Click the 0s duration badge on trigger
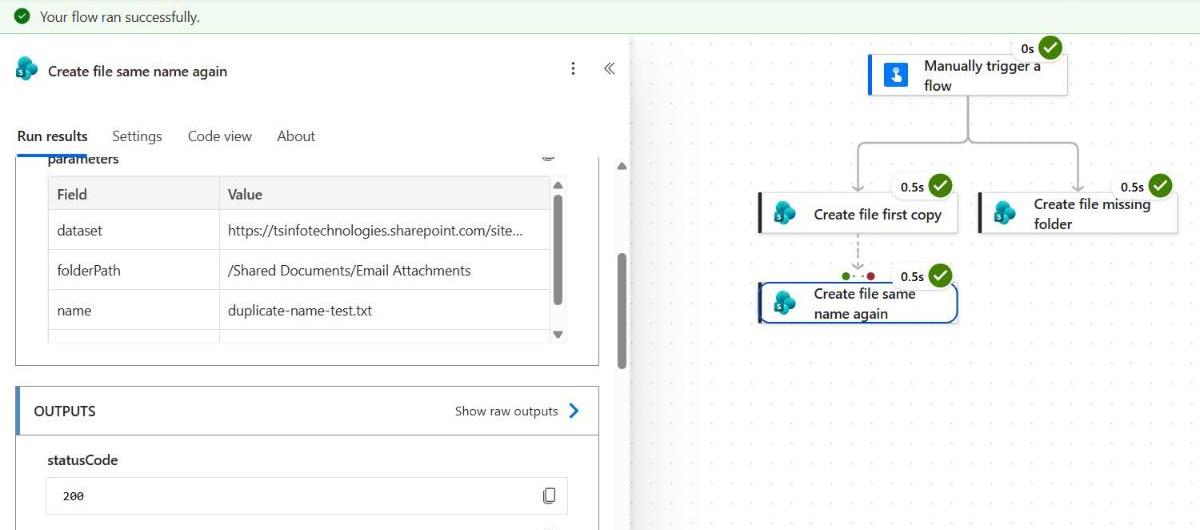Viewport: 1200px width, 530px height. [x=1028, y=48]
